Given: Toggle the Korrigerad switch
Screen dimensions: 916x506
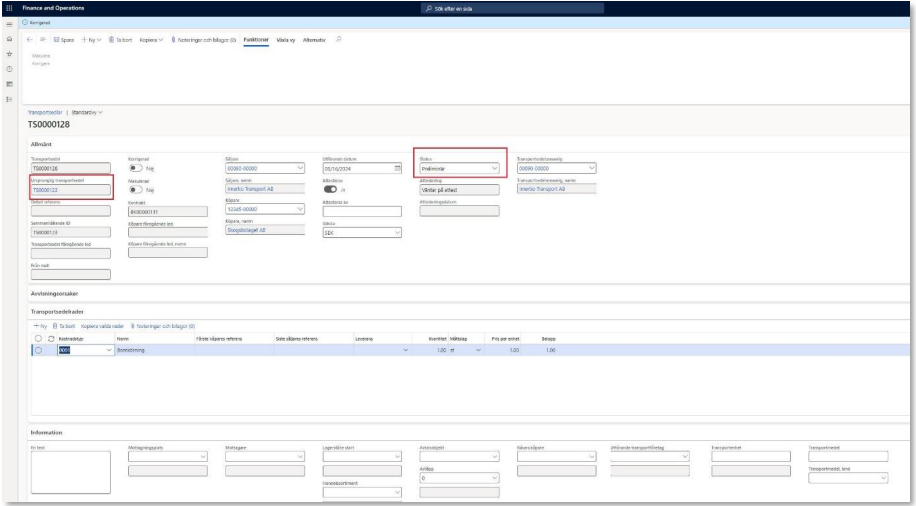Looking at the screenshot, I should coord(136,168).
